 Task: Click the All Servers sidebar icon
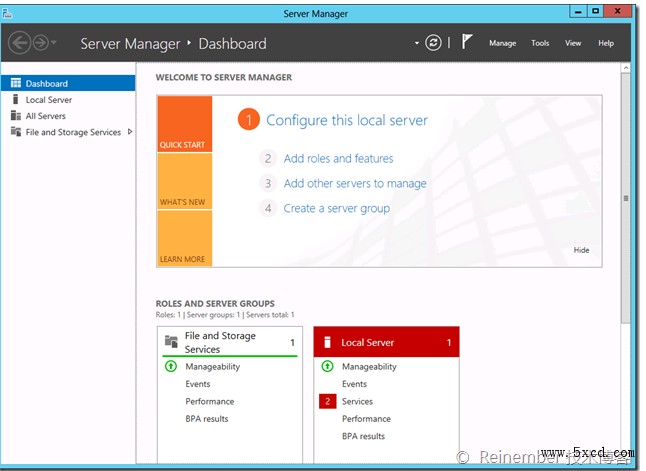(16, 115)
